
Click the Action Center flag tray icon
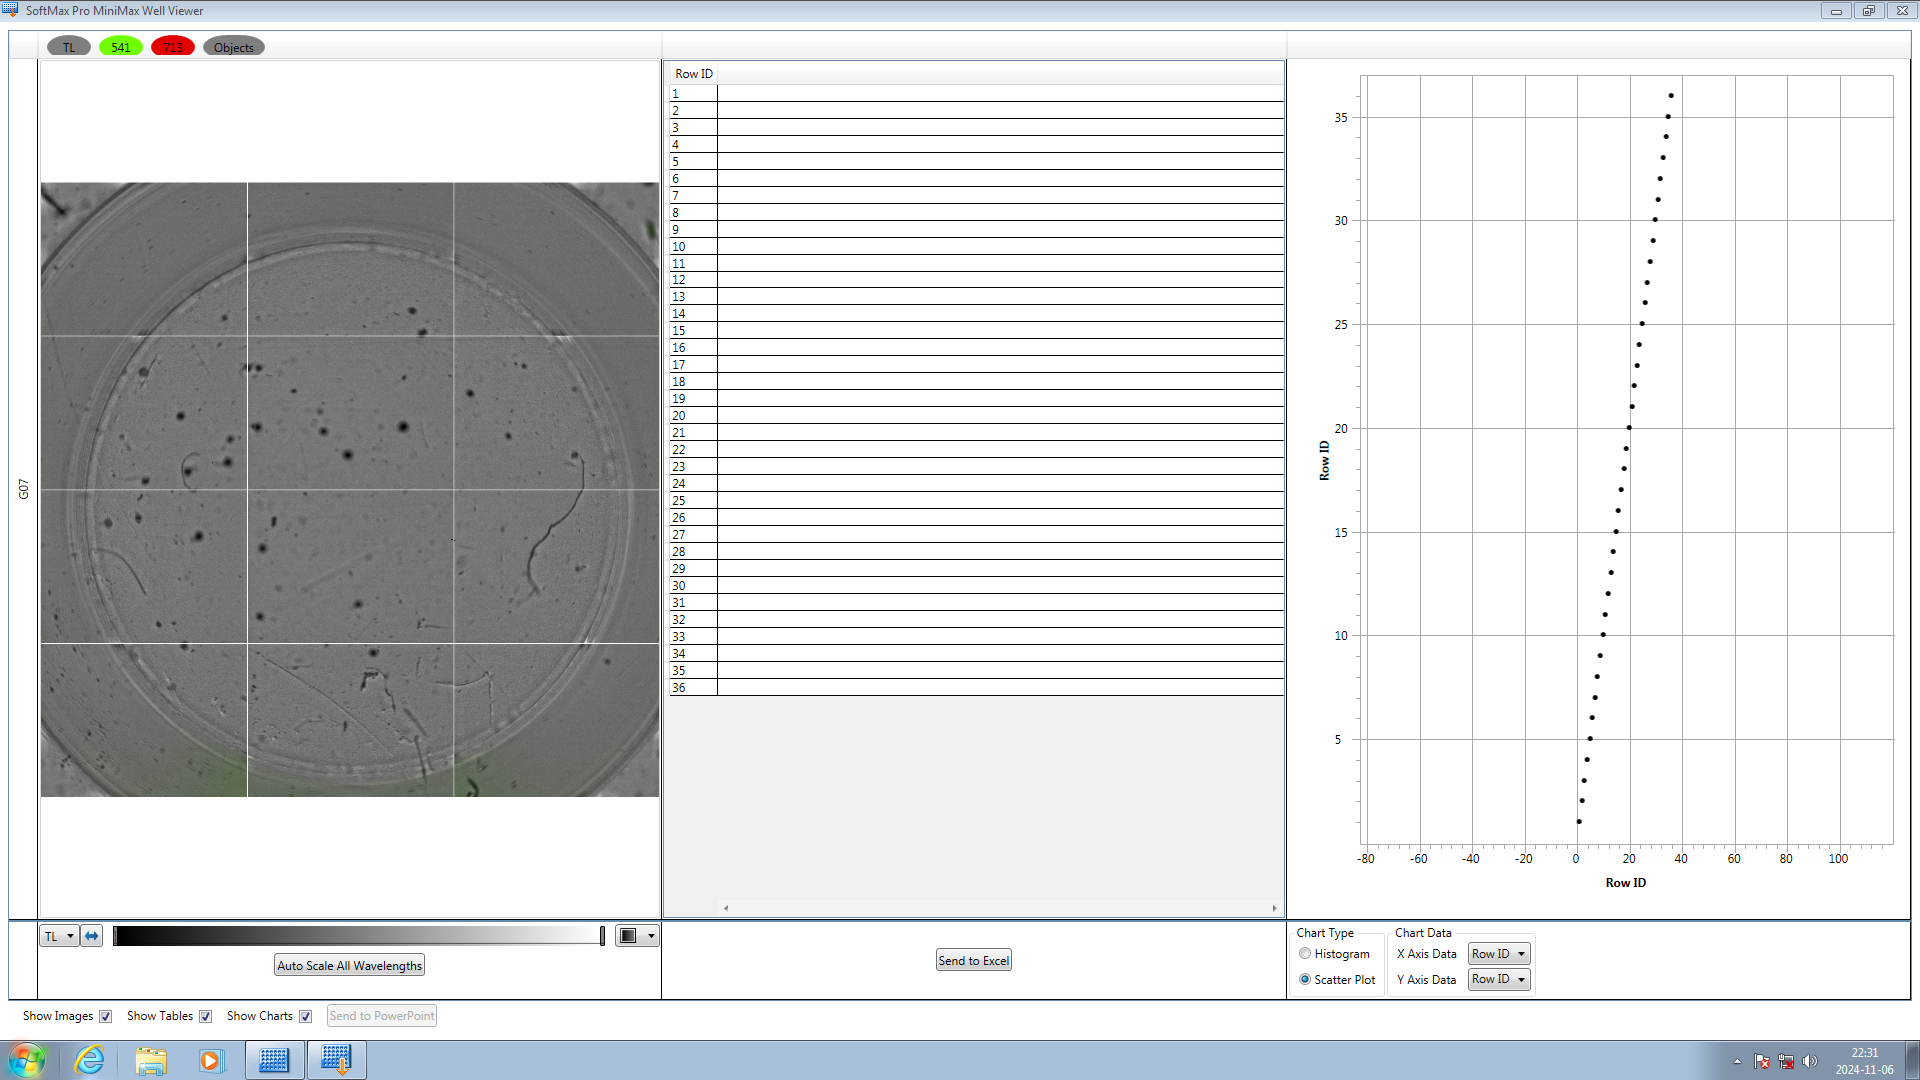pos(1762,1061)
